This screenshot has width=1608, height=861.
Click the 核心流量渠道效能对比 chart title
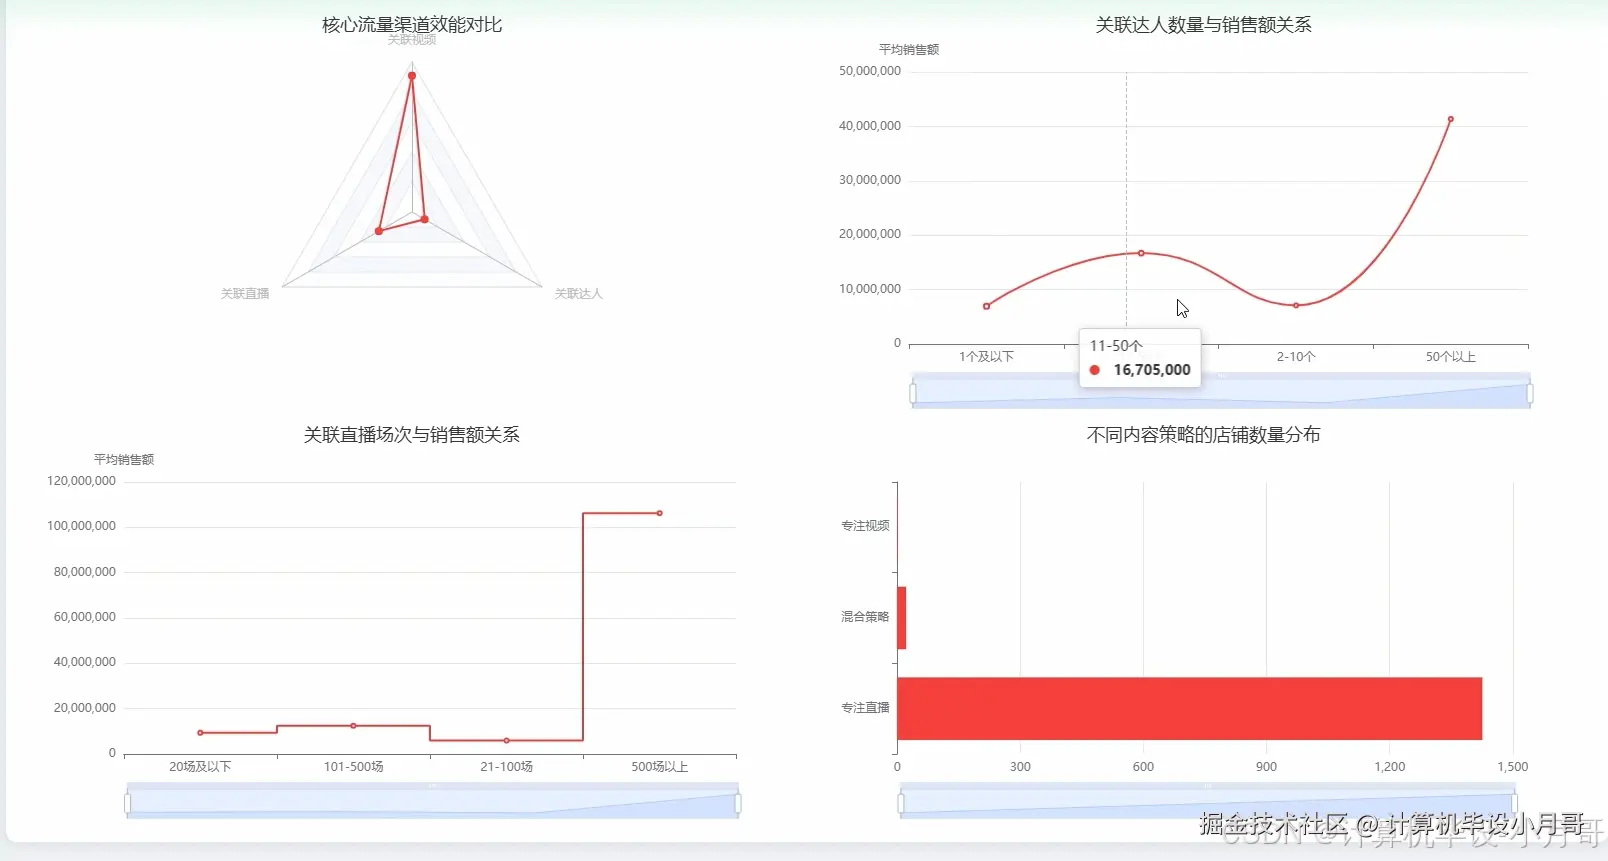pos(412,25)
